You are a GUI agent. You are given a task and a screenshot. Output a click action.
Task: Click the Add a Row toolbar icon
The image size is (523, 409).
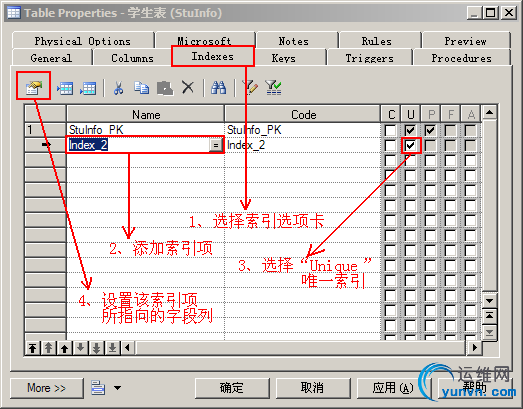pos(88,88)
